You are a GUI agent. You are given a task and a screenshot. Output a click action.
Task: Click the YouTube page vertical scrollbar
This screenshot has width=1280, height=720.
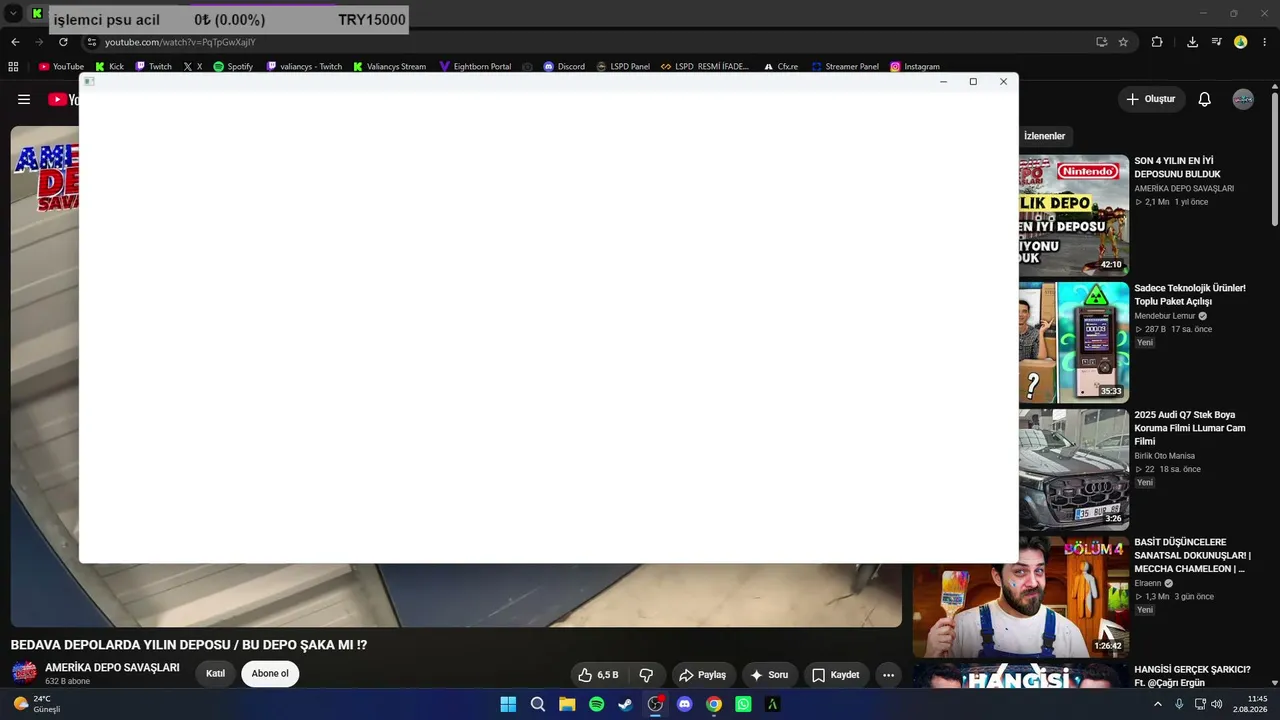1274,160
